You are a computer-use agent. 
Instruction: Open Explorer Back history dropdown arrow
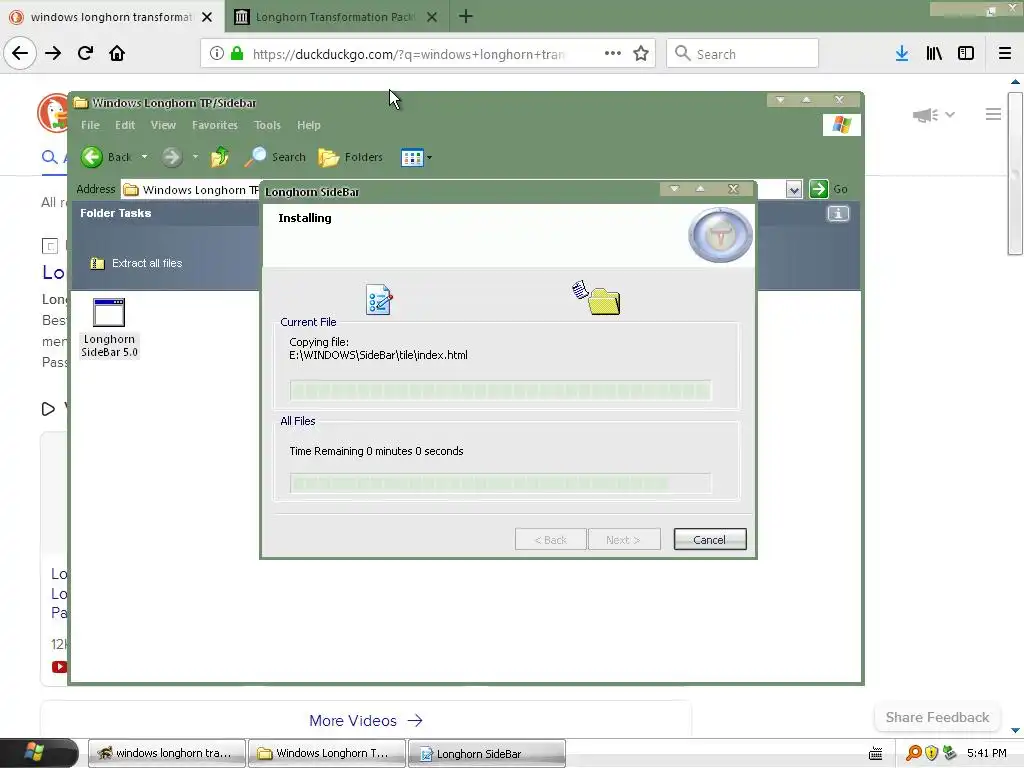click(144, 157)
